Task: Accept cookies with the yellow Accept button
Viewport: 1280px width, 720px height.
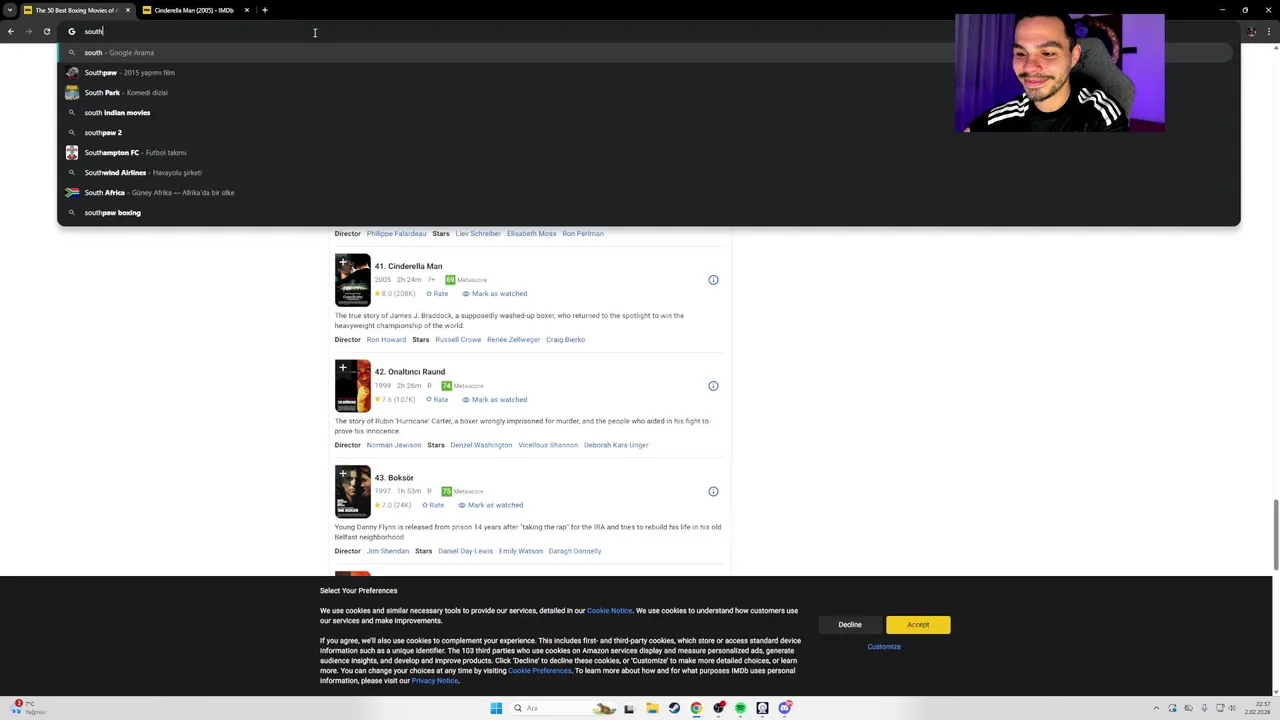Action: [x=918, y=625]
